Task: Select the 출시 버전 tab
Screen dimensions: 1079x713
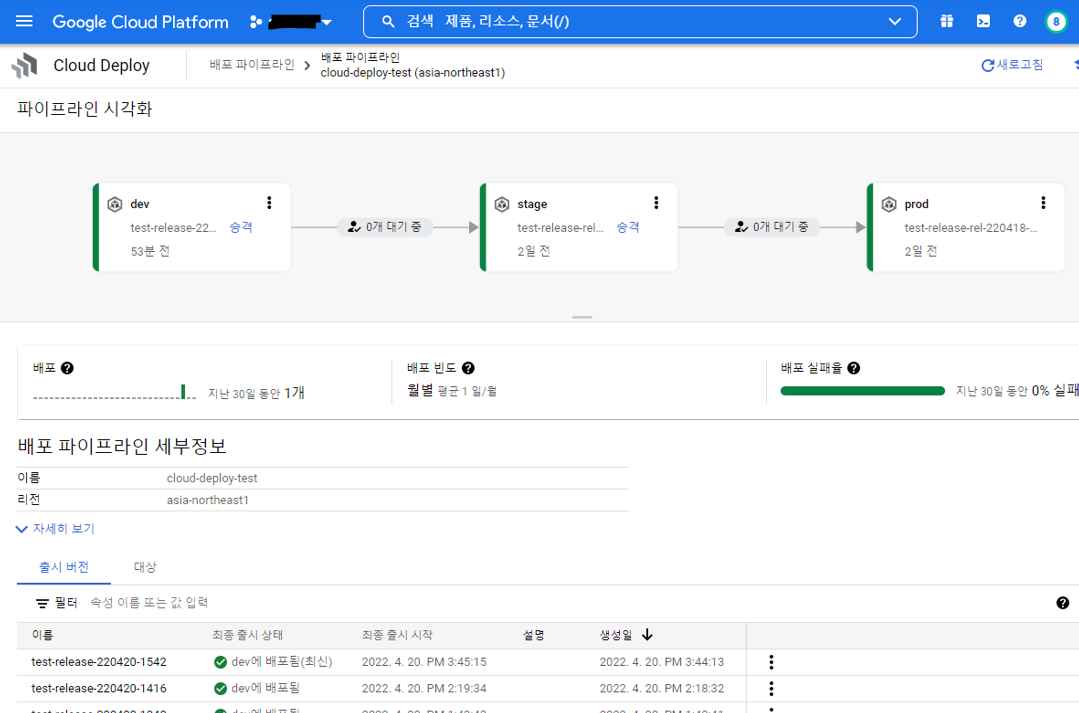Action: 64,567
